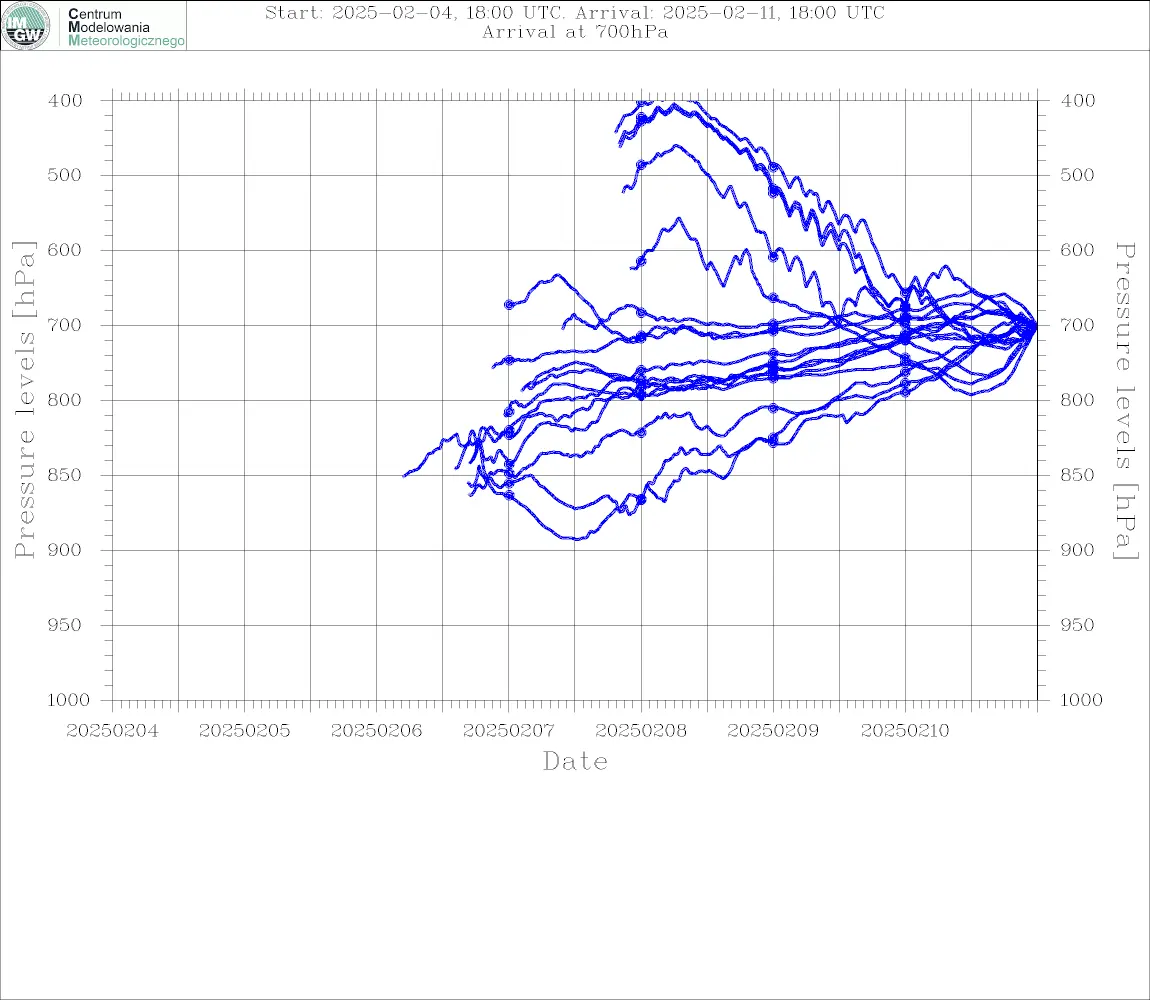Click the right axis 800 label

1078,400
